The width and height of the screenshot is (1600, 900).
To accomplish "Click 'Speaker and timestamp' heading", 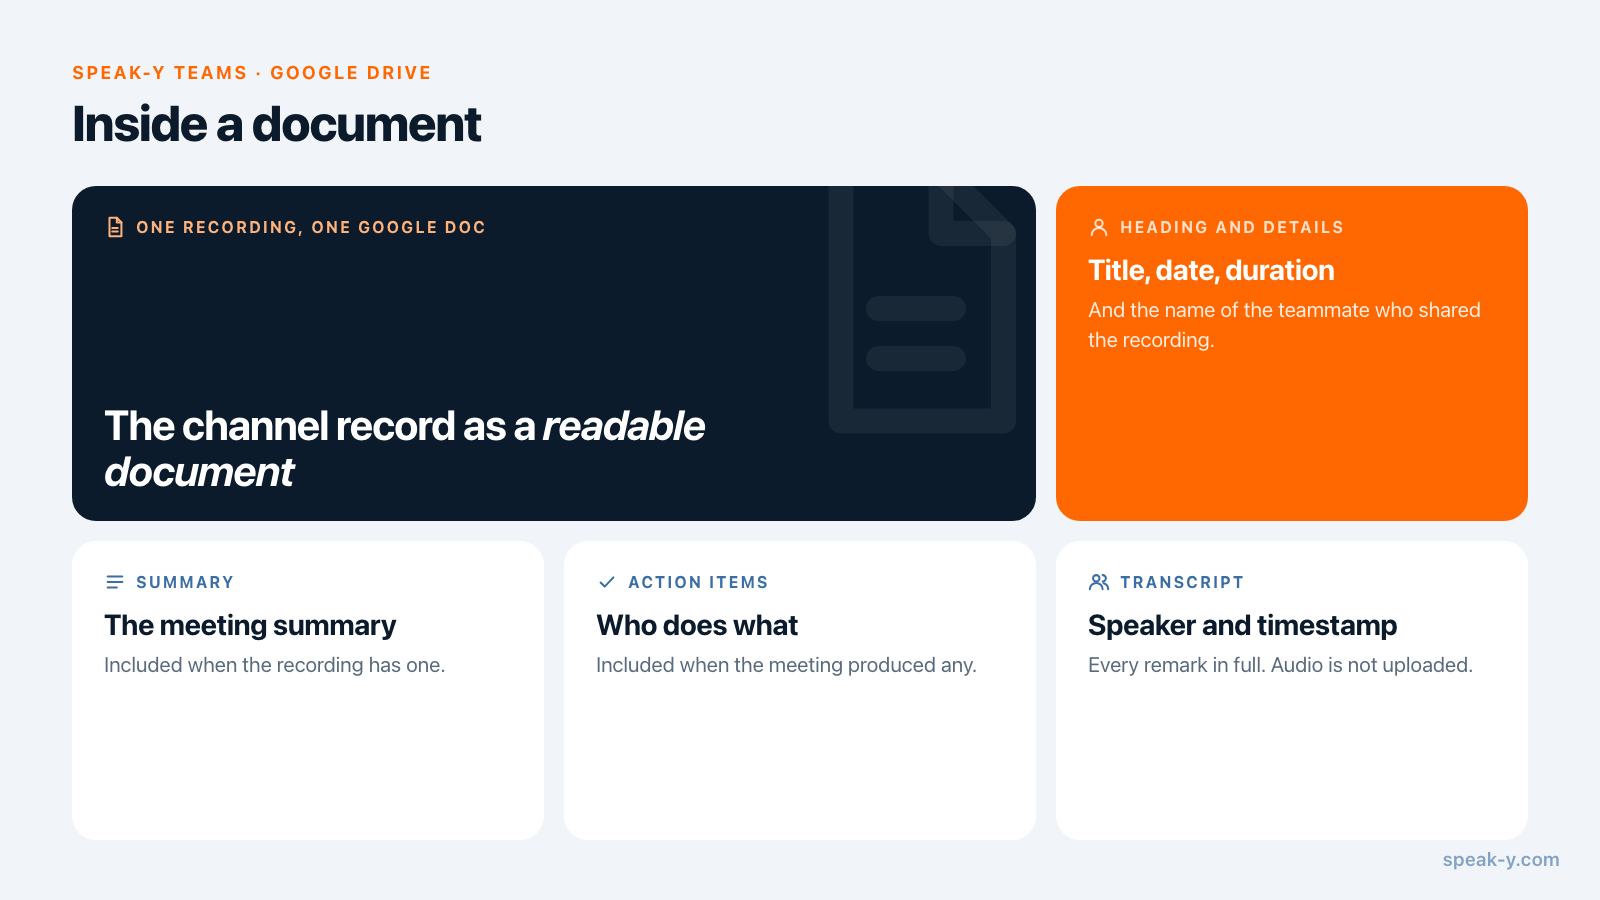I will tap(1243, 626).
